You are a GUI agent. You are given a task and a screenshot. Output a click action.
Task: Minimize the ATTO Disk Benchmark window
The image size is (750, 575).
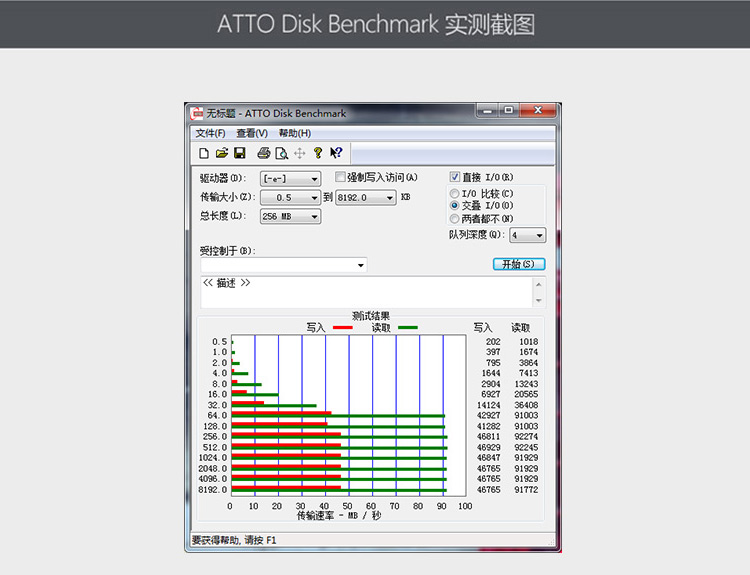pyautogui.click(x=488, y=111)
